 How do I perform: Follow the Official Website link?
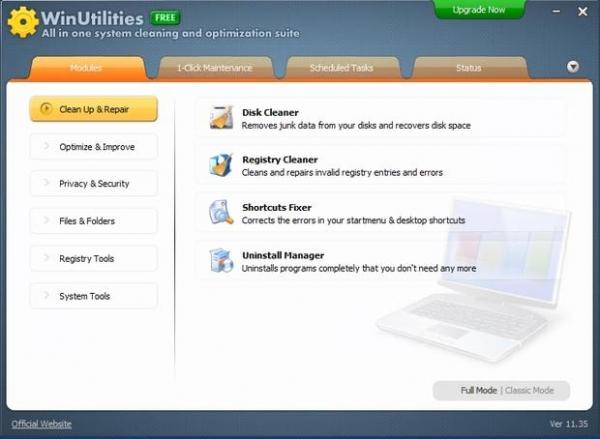41,424
